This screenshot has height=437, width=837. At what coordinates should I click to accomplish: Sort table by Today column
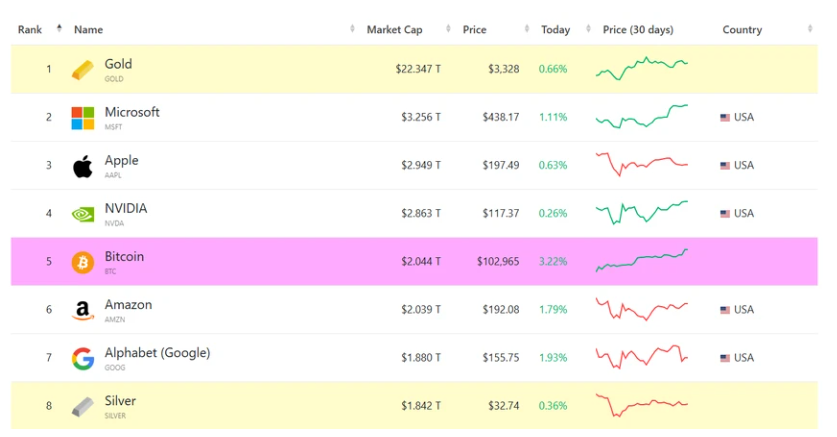(x=555, y=30)
